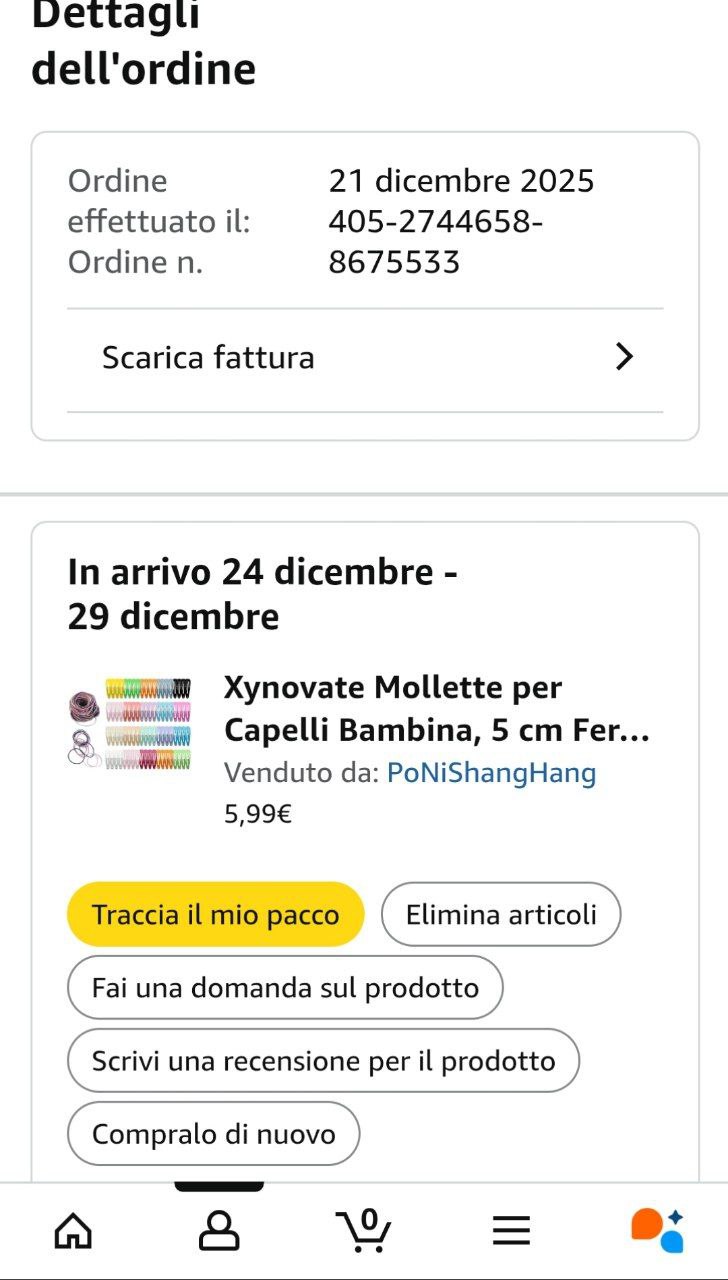The image size is (728, 1280).
Task: Open the hamburger menu icon
Action: [x=511, y=1230]
